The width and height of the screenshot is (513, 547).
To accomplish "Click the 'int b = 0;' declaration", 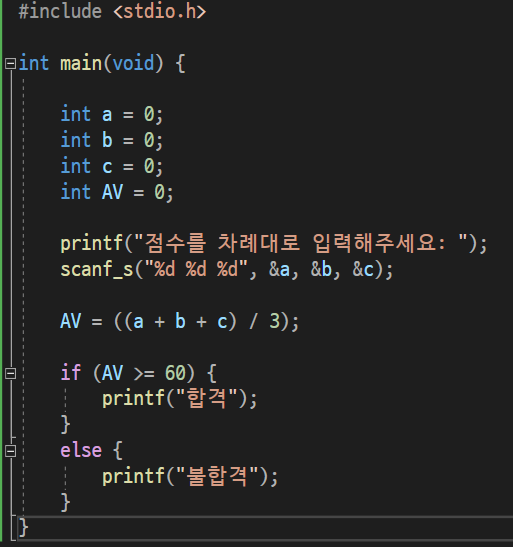I will [112, 140].
